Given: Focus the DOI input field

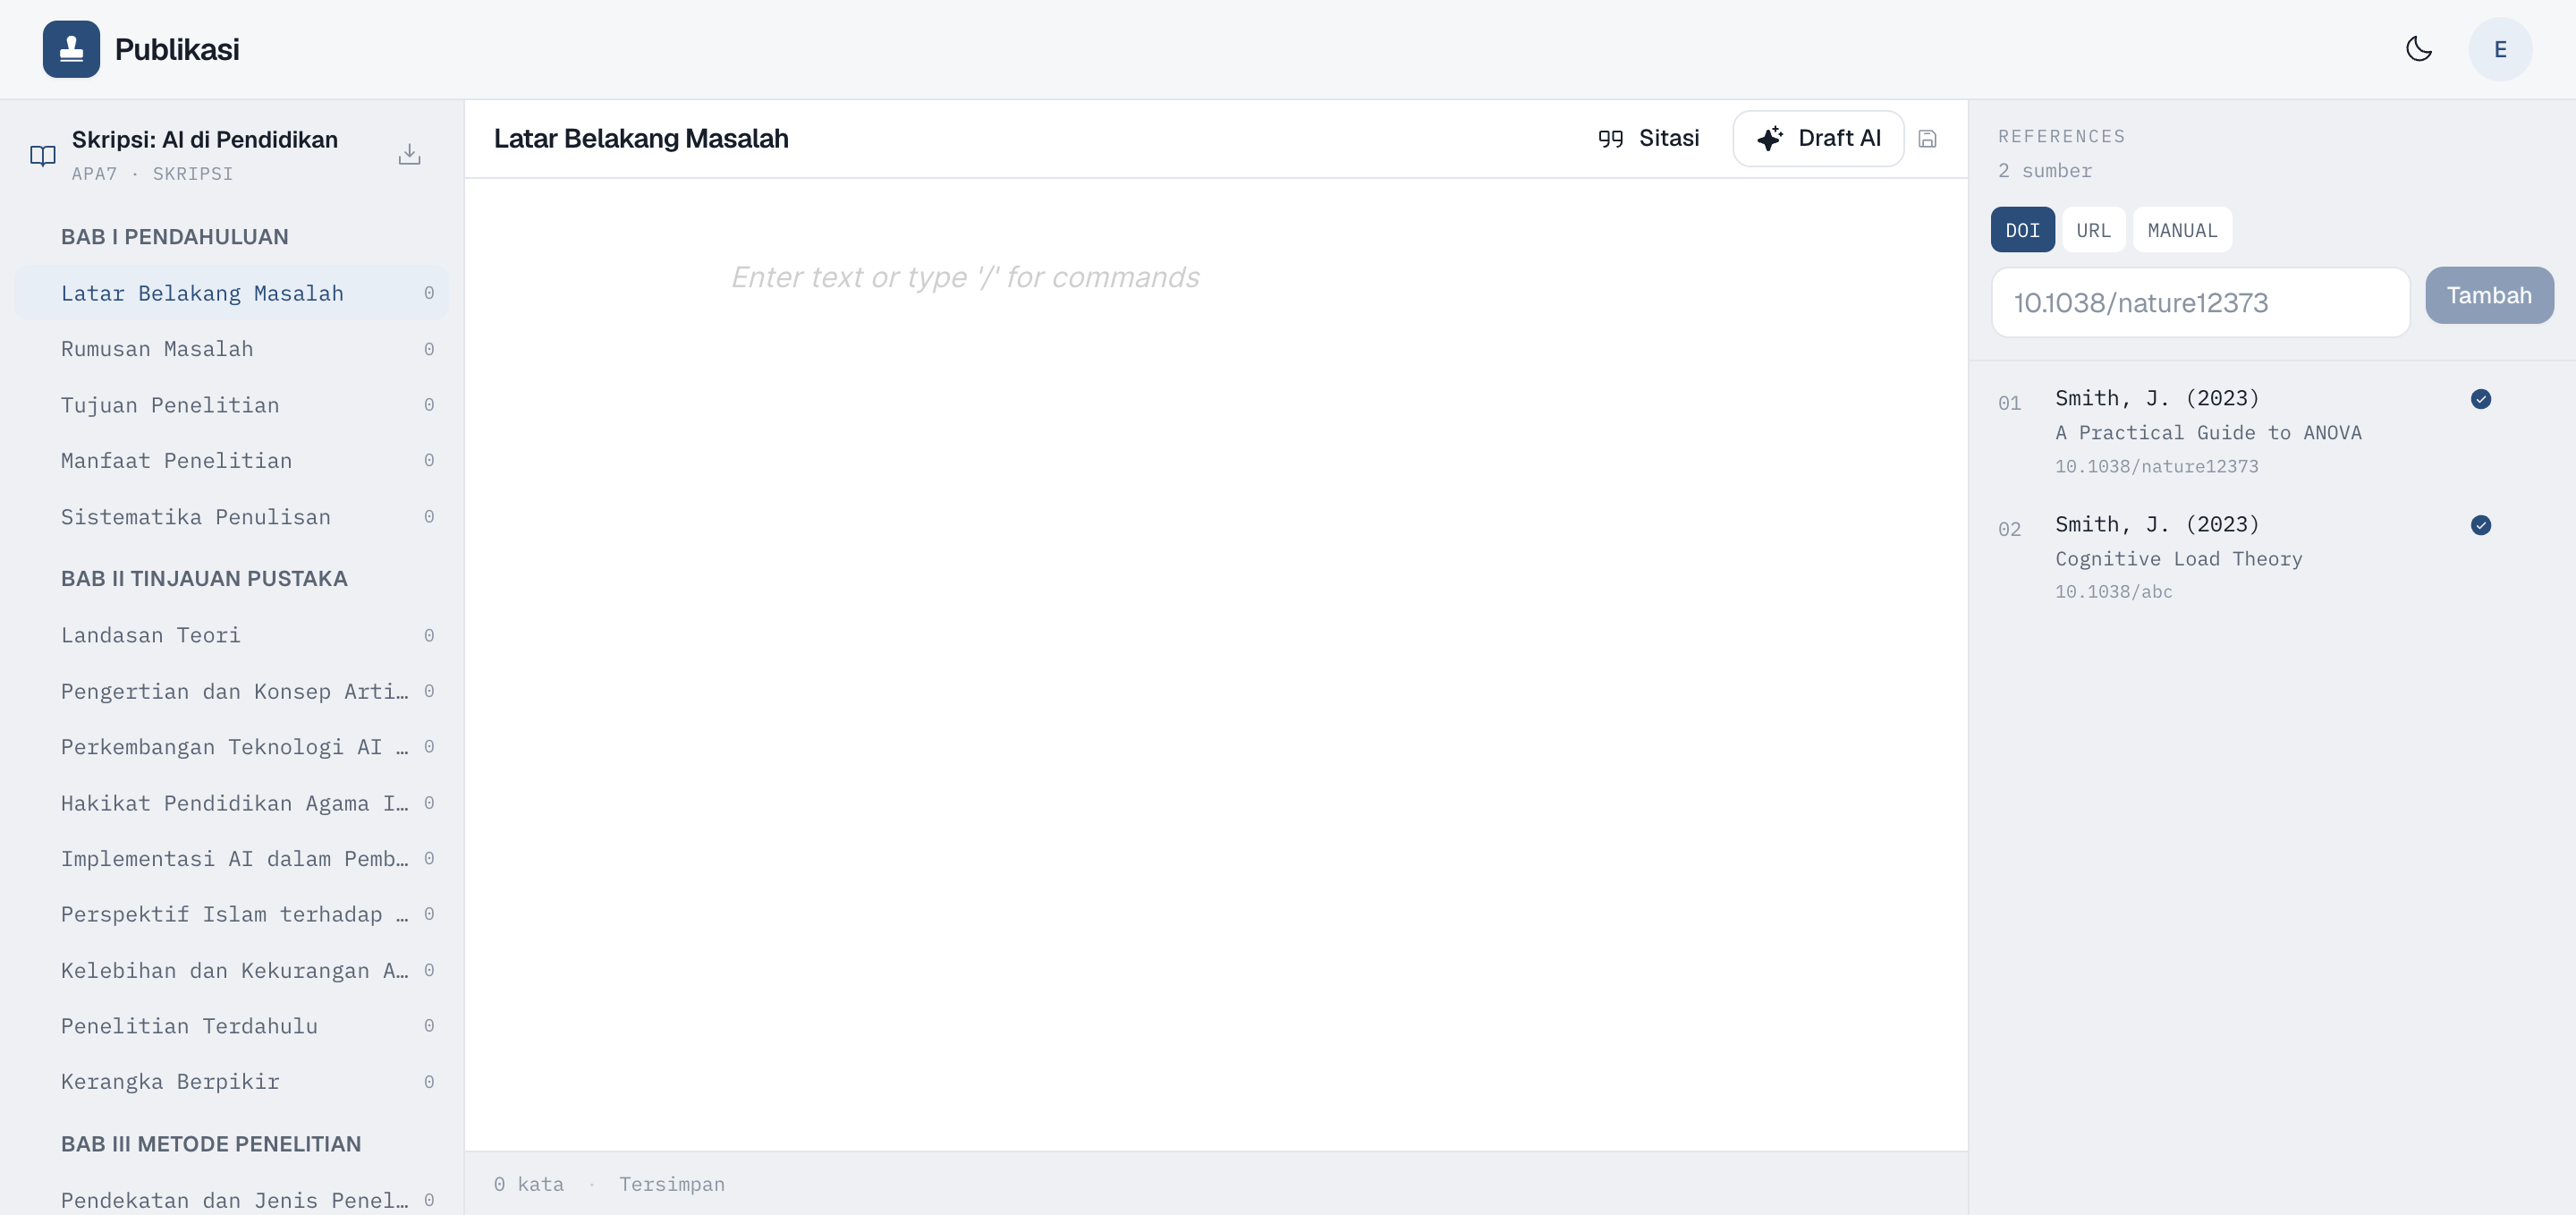Looking at the screenshot, I should (x=2200, y=302).
